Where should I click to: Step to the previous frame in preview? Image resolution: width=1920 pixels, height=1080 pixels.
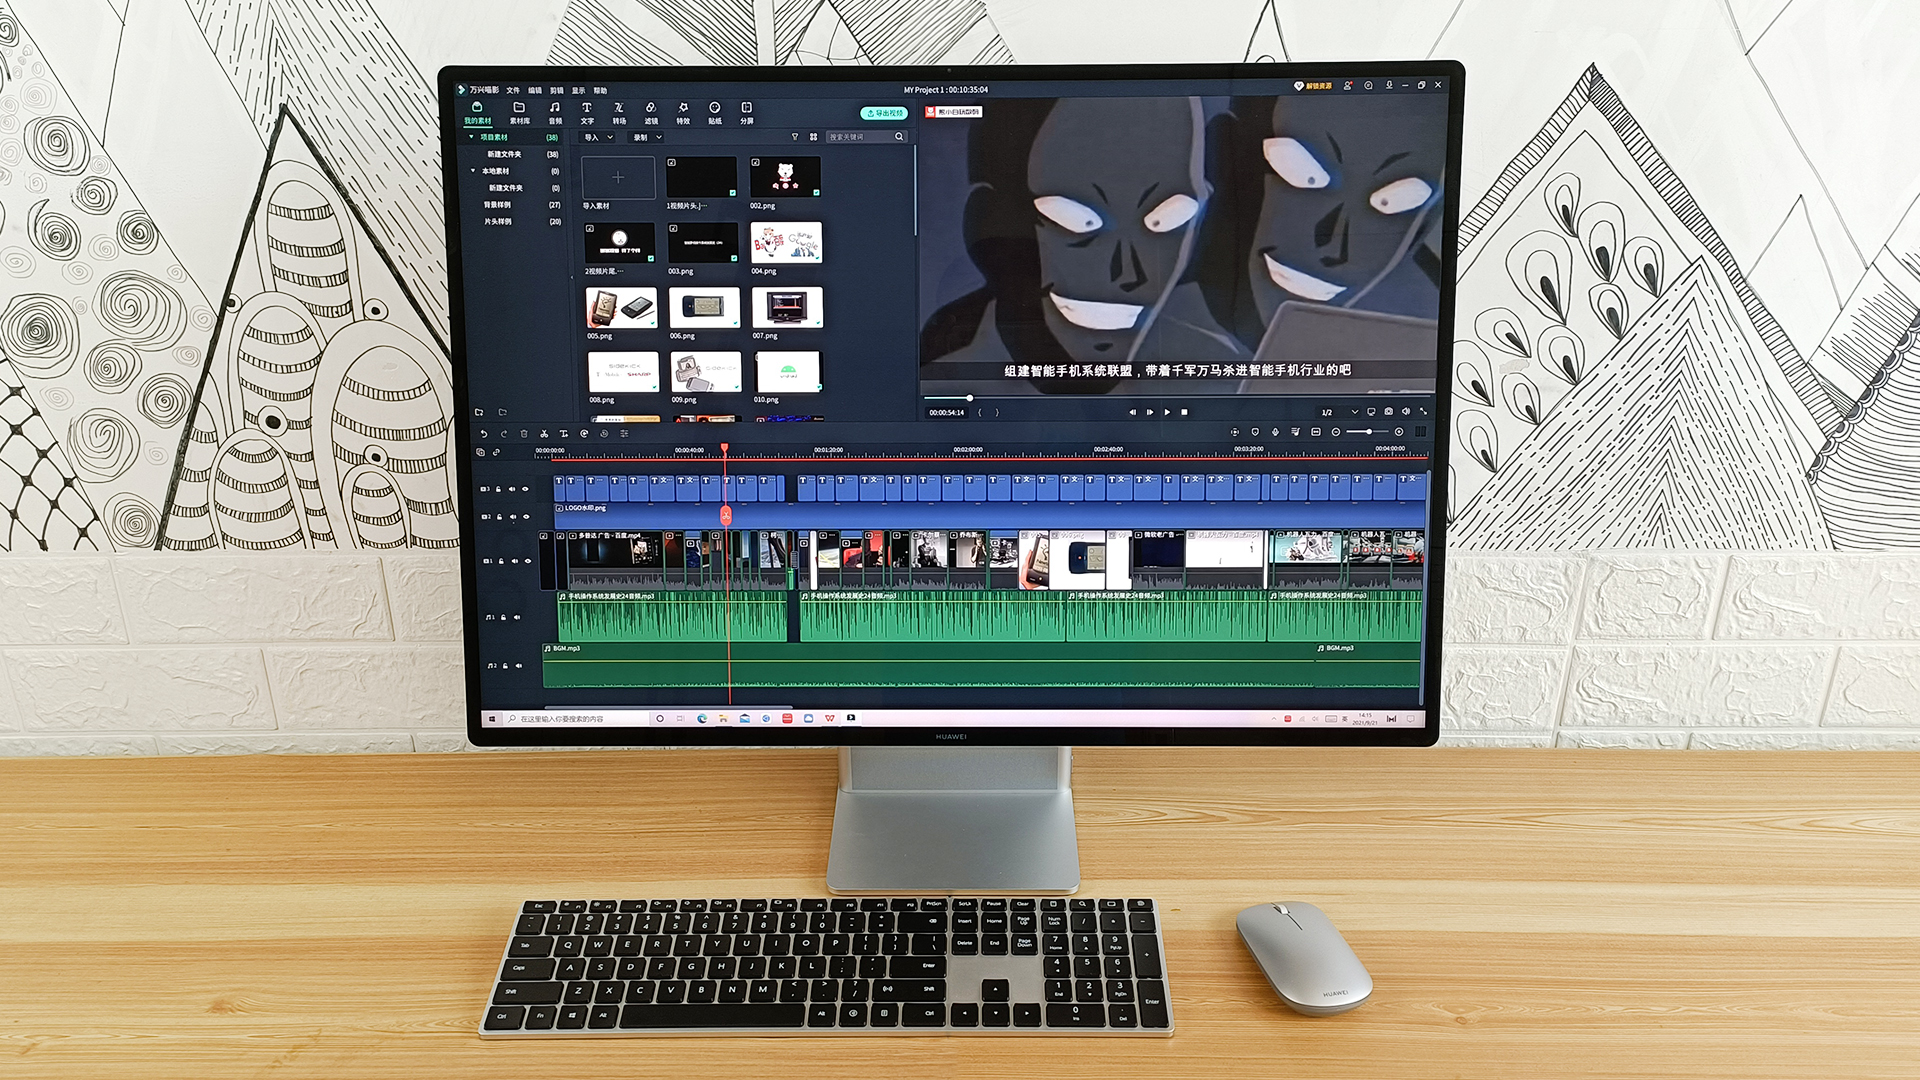point(1132,412)
